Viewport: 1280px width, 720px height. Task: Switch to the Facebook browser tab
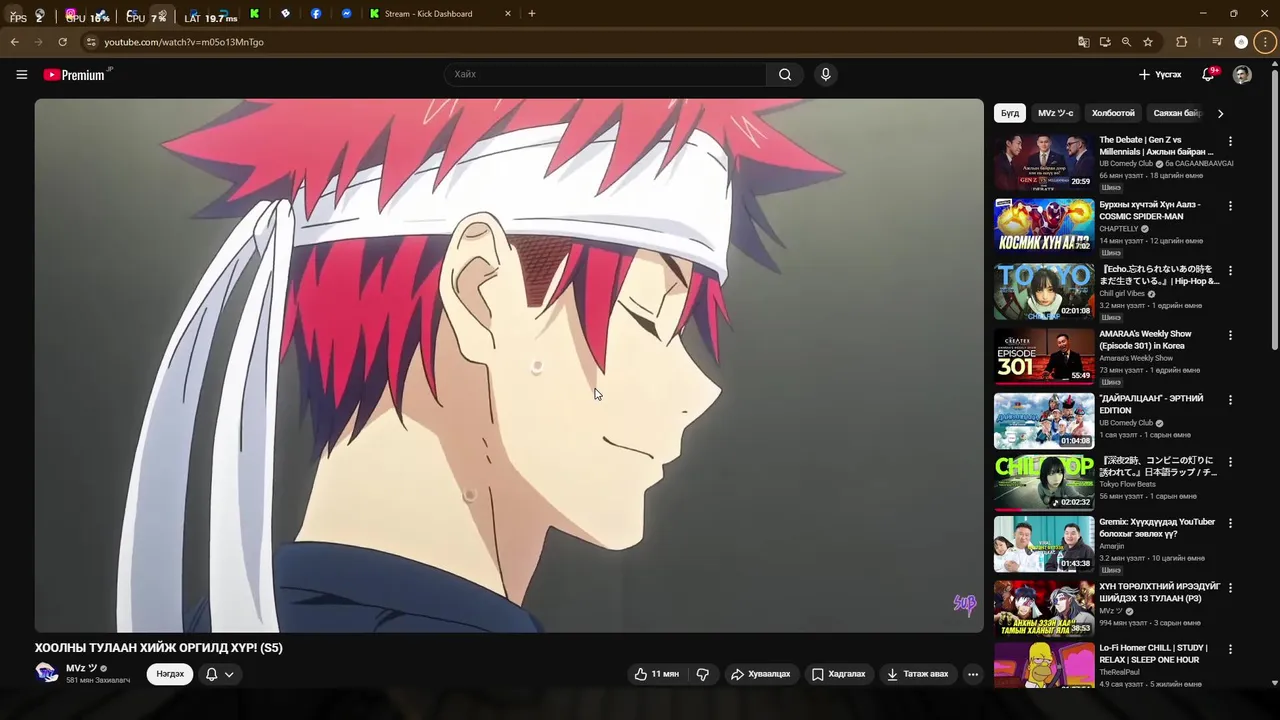316,14
